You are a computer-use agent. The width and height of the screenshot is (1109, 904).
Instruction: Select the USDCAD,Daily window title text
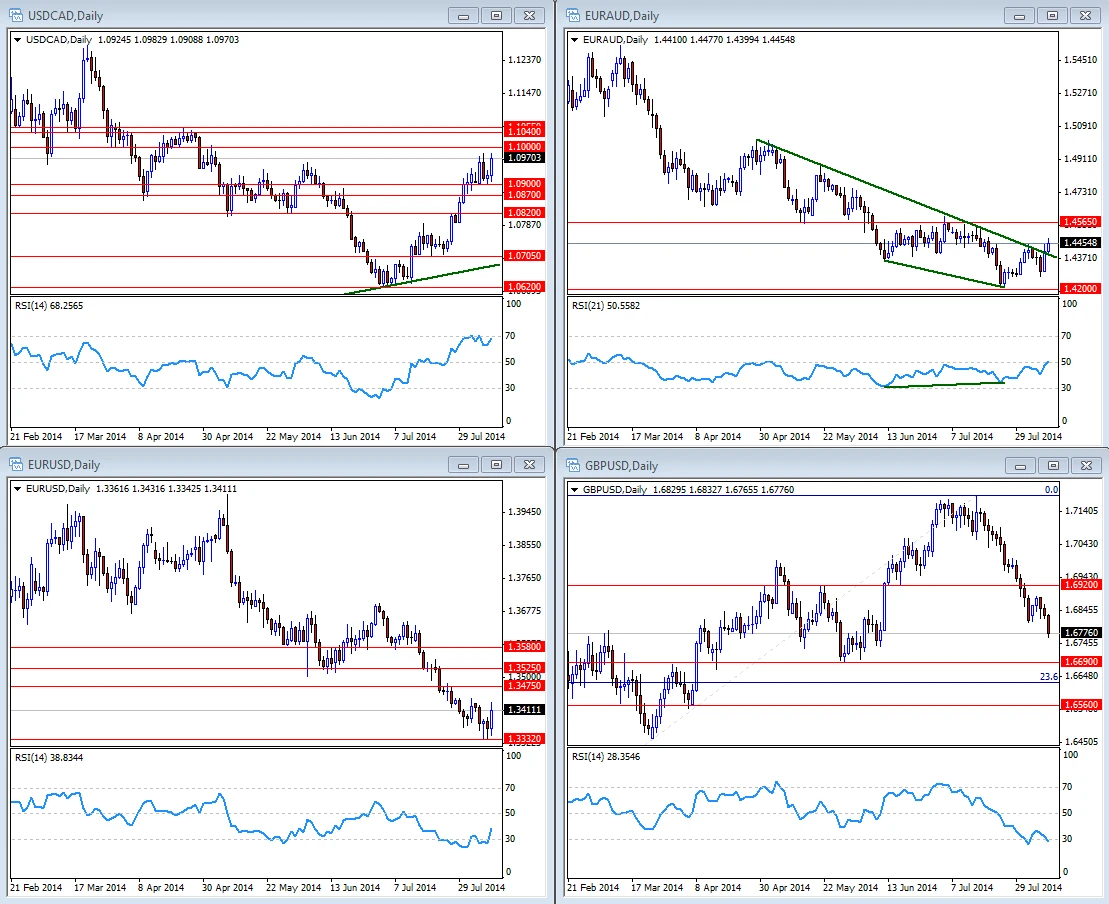(x=65, y=16)
